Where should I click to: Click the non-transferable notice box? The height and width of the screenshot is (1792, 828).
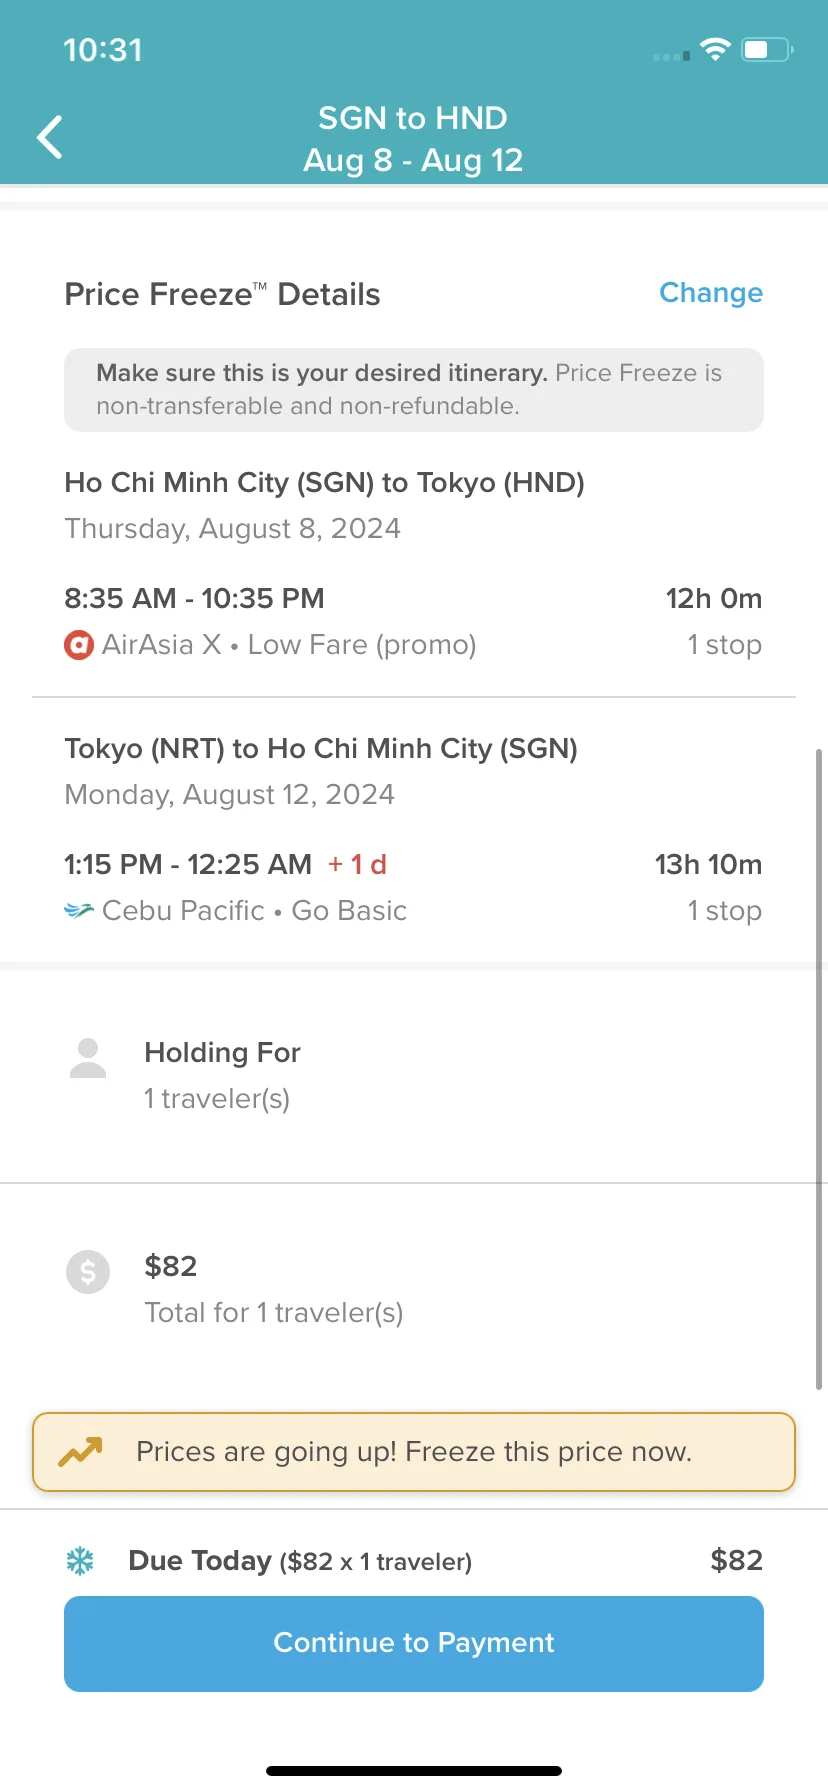click(414, 390)
